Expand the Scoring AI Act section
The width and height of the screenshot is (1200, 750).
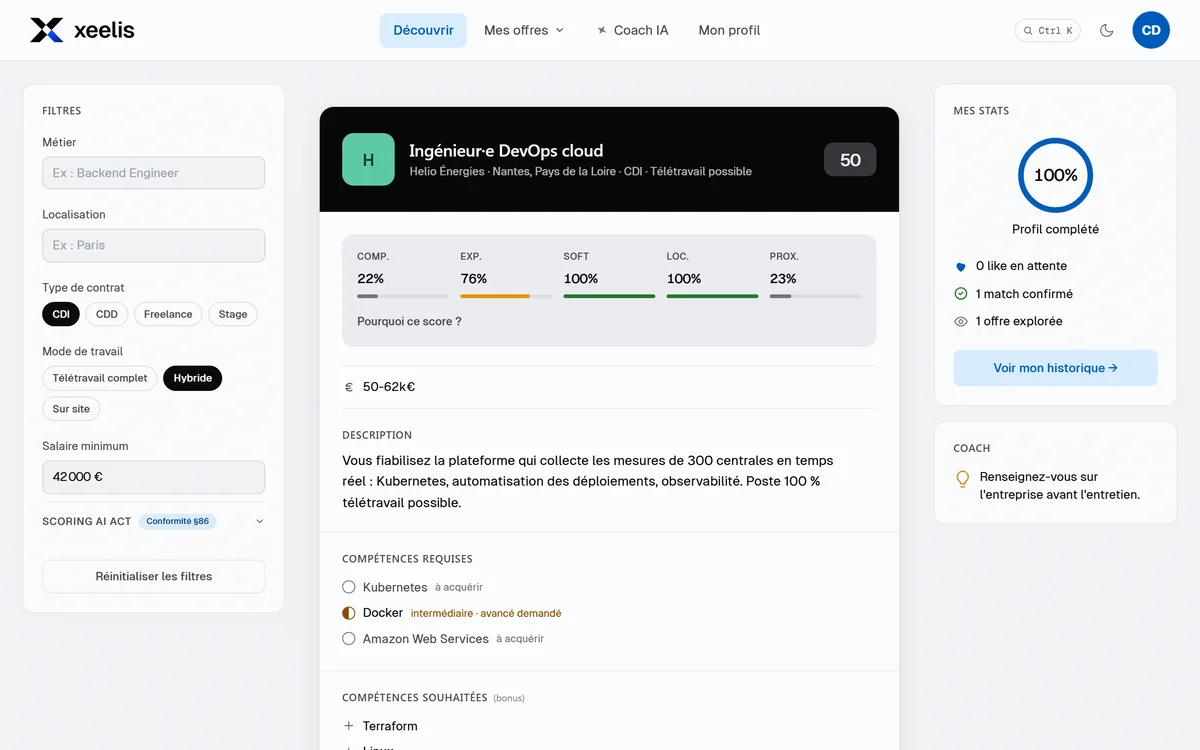coord(154,521)
